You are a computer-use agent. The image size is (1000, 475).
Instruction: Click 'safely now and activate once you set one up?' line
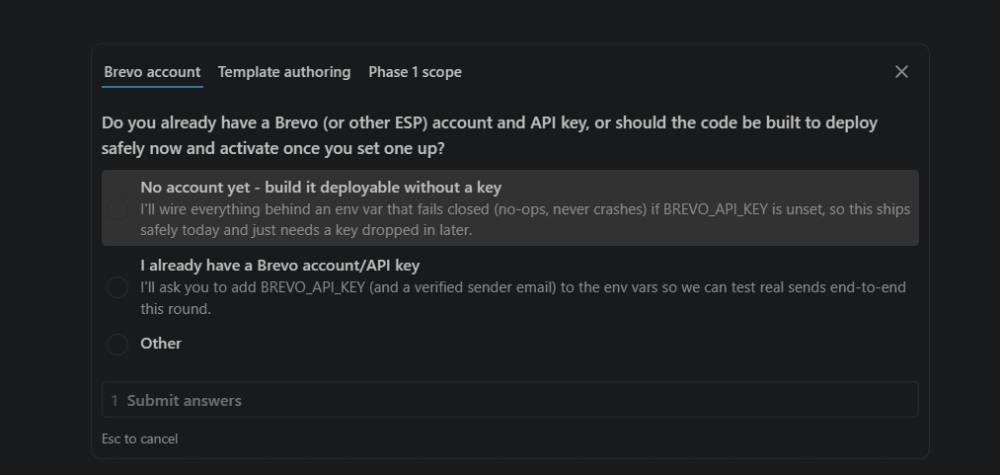(273, 149)
